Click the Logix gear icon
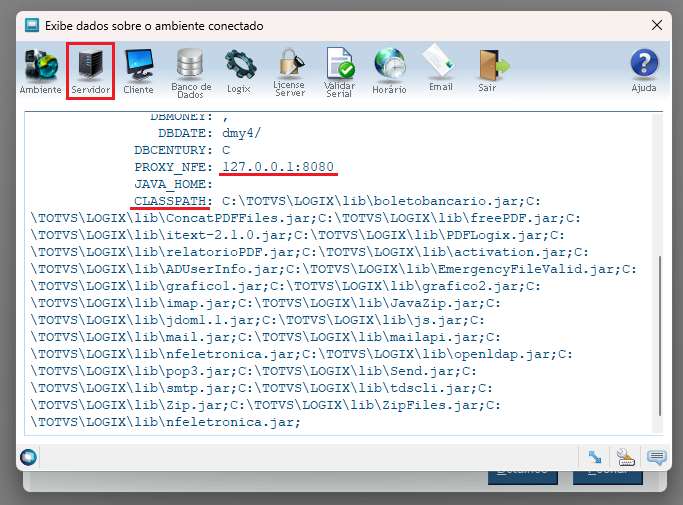The image size is (683, 505). [239, 71]
